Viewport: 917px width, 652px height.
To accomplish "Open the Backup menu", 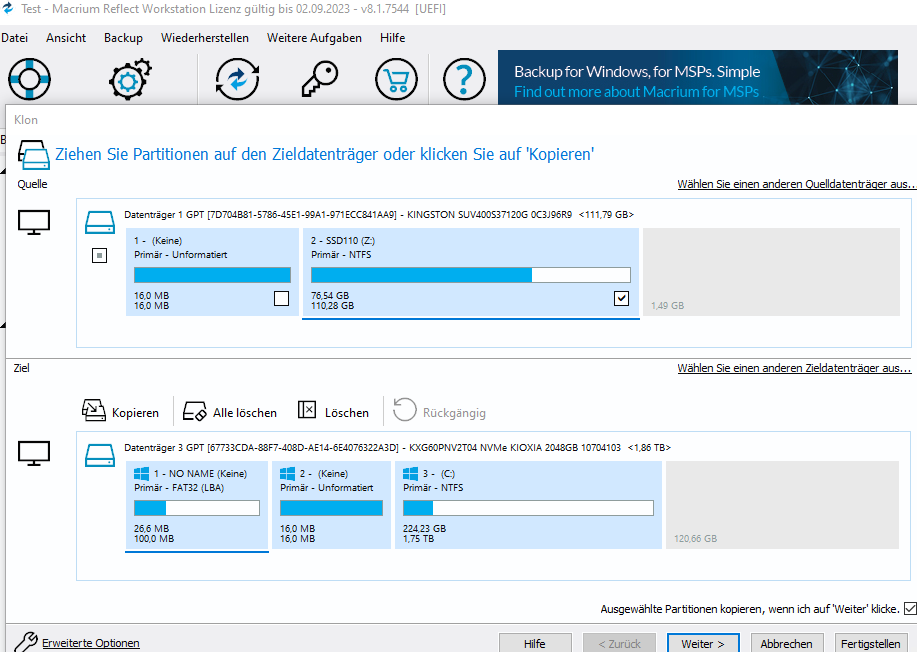I will click(x=123, y=38).
